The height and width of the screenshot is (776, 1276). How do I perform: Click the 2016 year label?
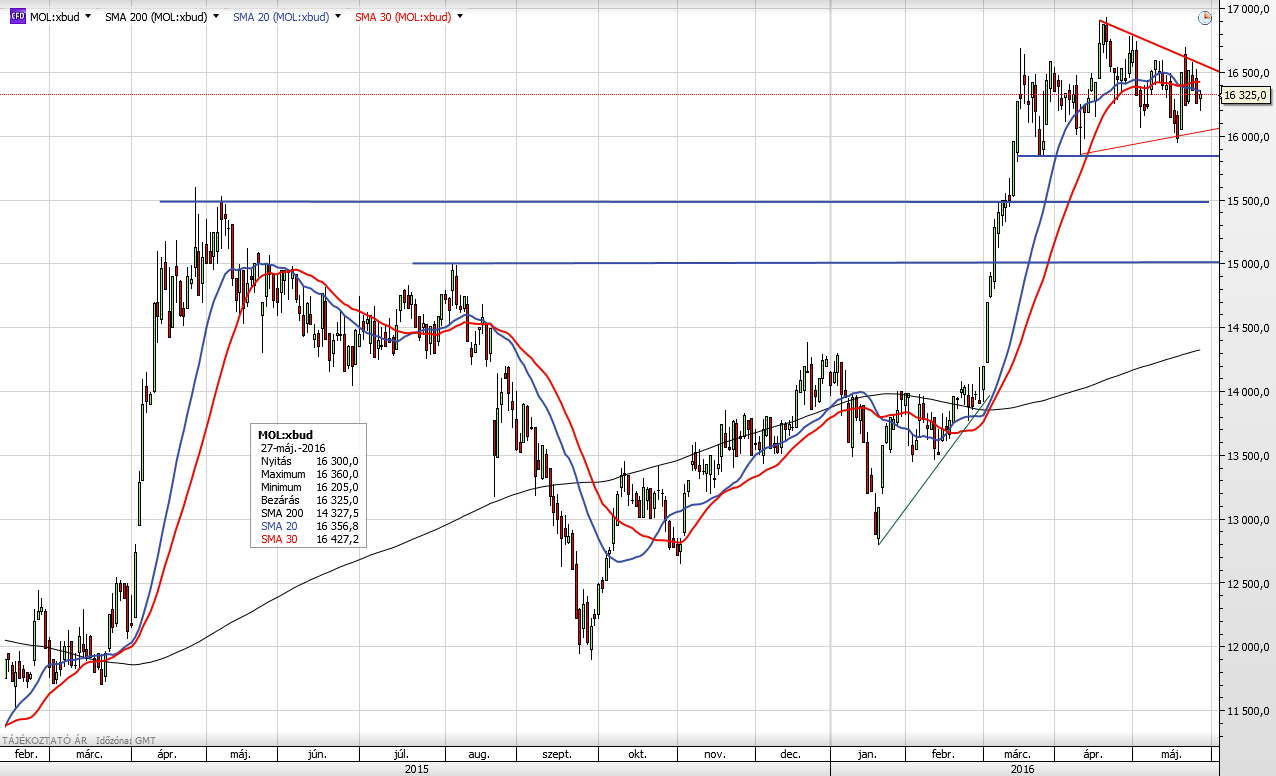(x=1021, y=769)
